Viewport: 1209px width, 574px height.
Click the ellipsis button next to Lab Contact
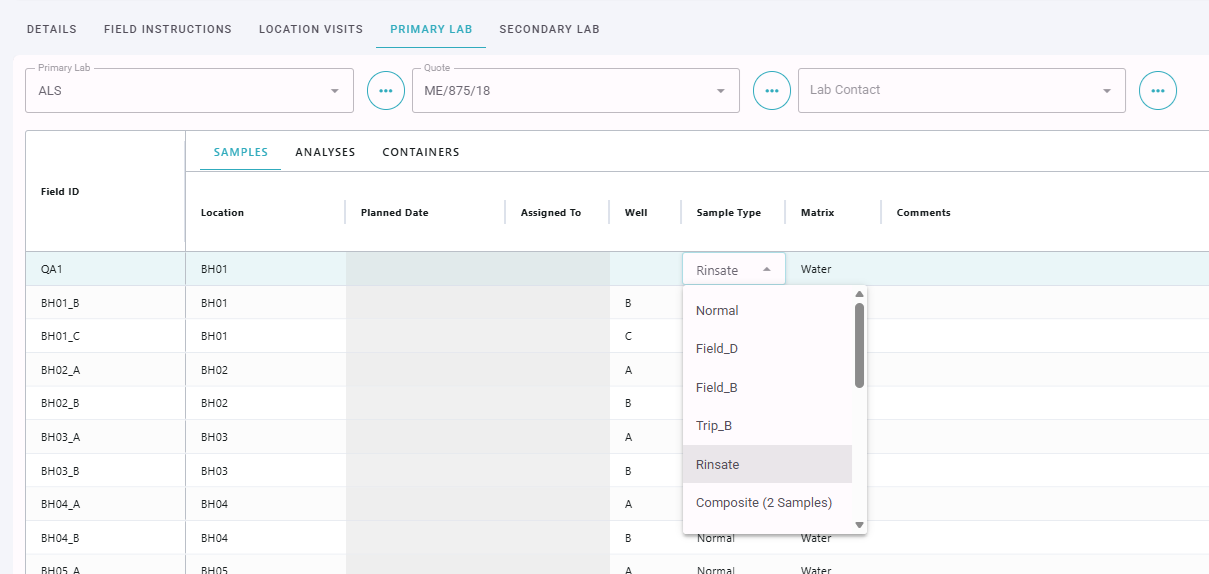1158,91
